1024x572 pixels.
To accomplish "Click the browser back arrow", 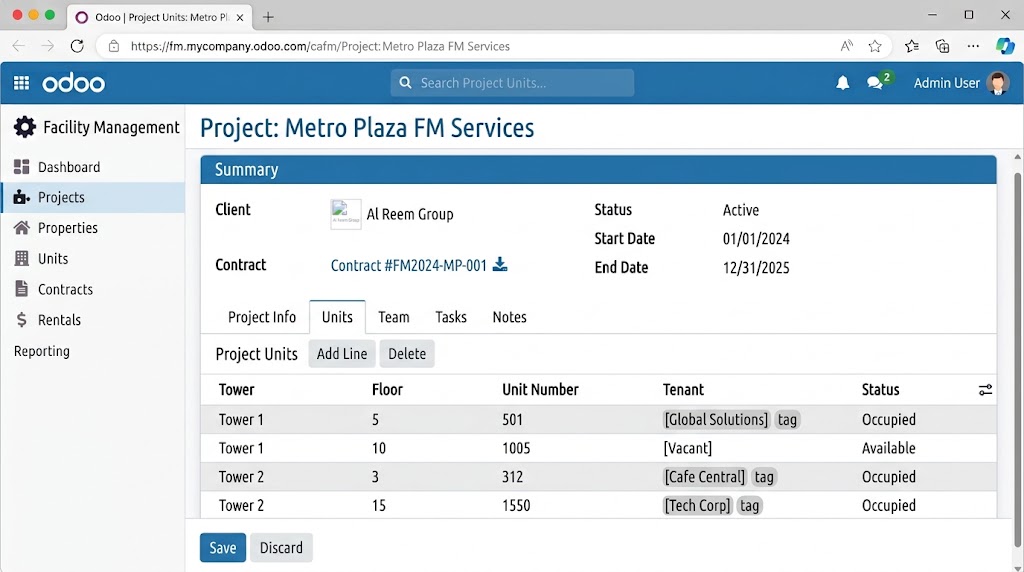I will 19,46.
